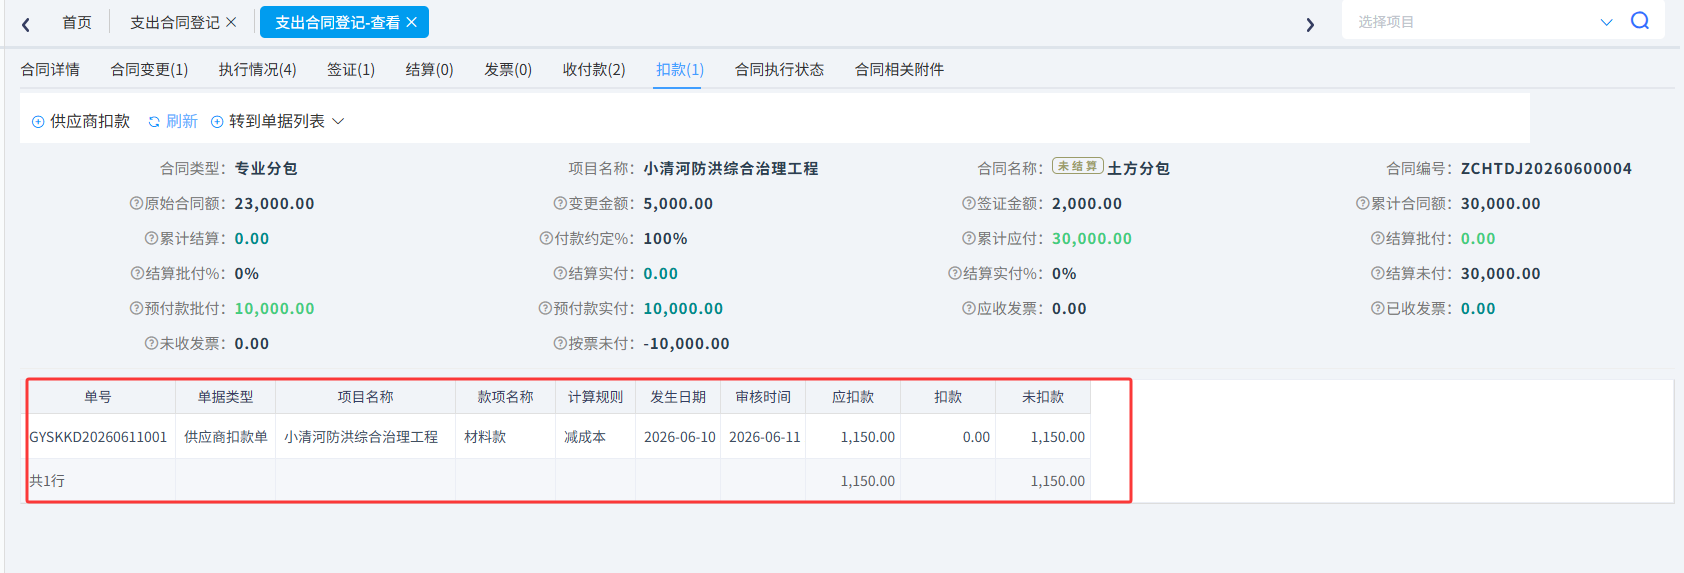Go to previous tabs with left chevron
This screenshot has width=1684, height=573.
26,24
